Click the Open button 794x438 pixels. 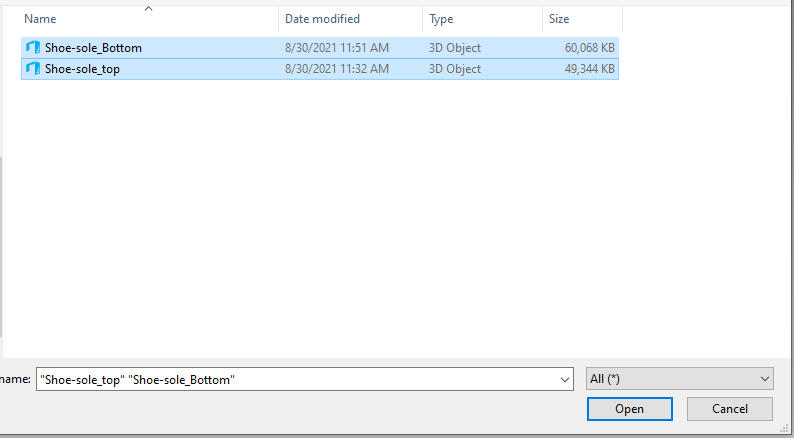click(x=629, y=409)
